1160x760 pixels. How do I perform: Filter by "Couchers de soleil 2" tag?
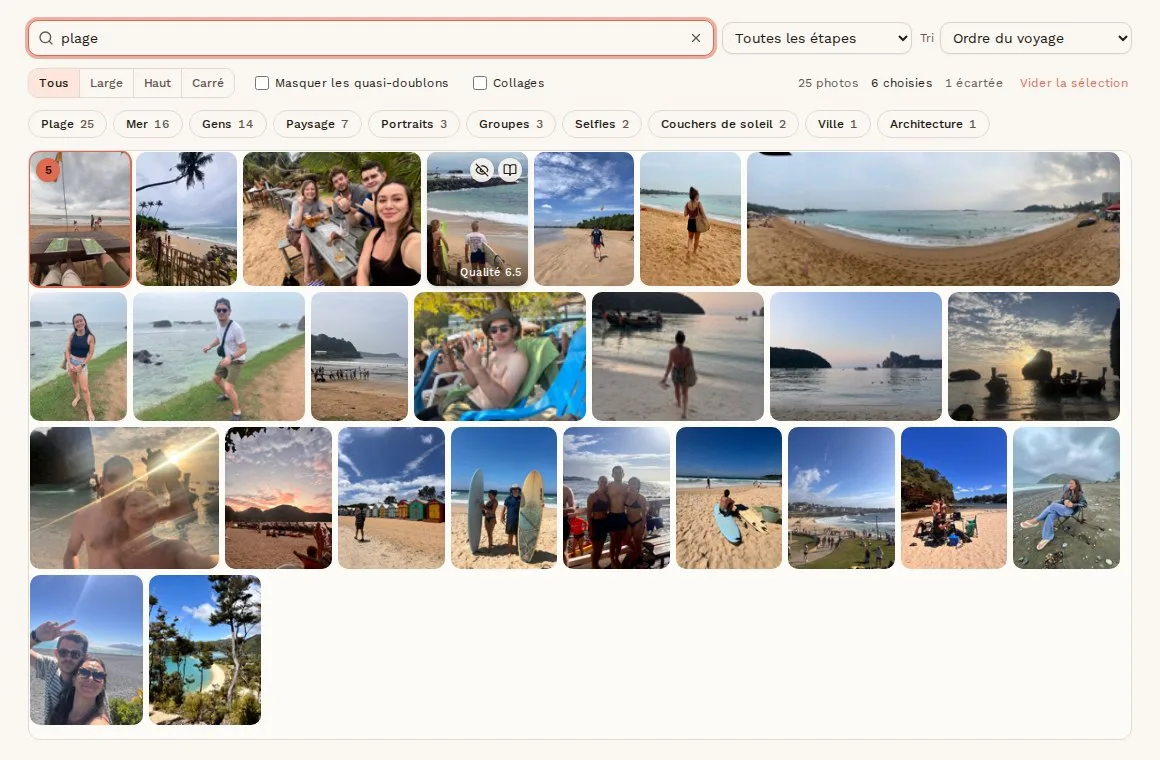[724, 124]
